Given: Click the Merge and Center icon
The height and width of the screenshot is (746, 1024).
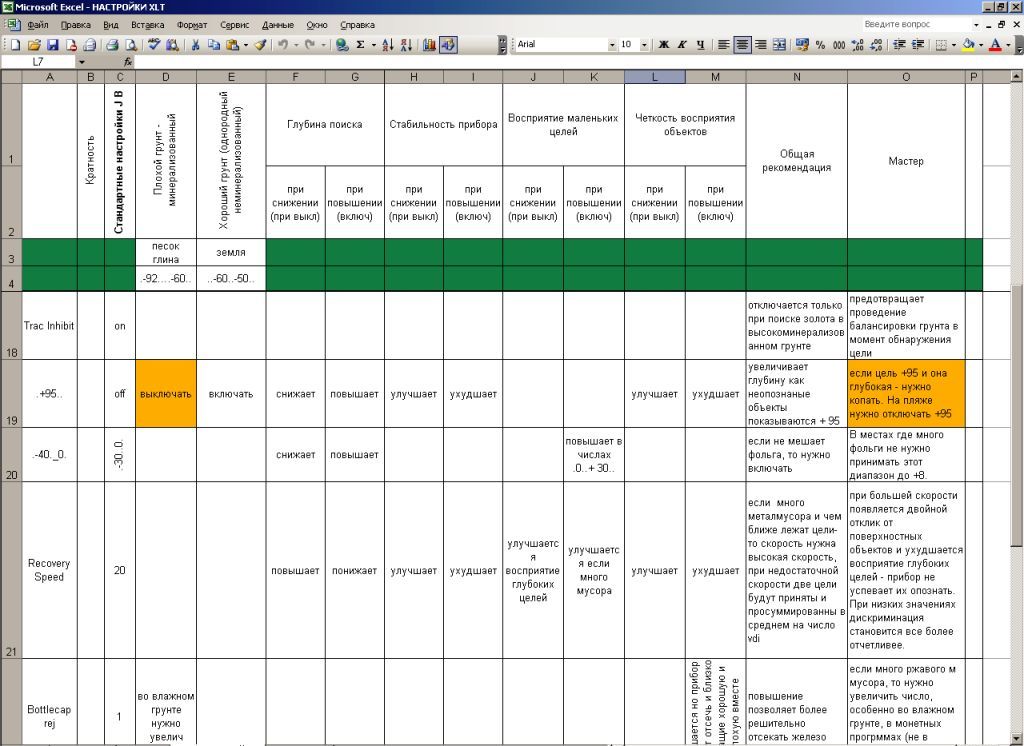Looking at the screenshot, I should (779, 45).
